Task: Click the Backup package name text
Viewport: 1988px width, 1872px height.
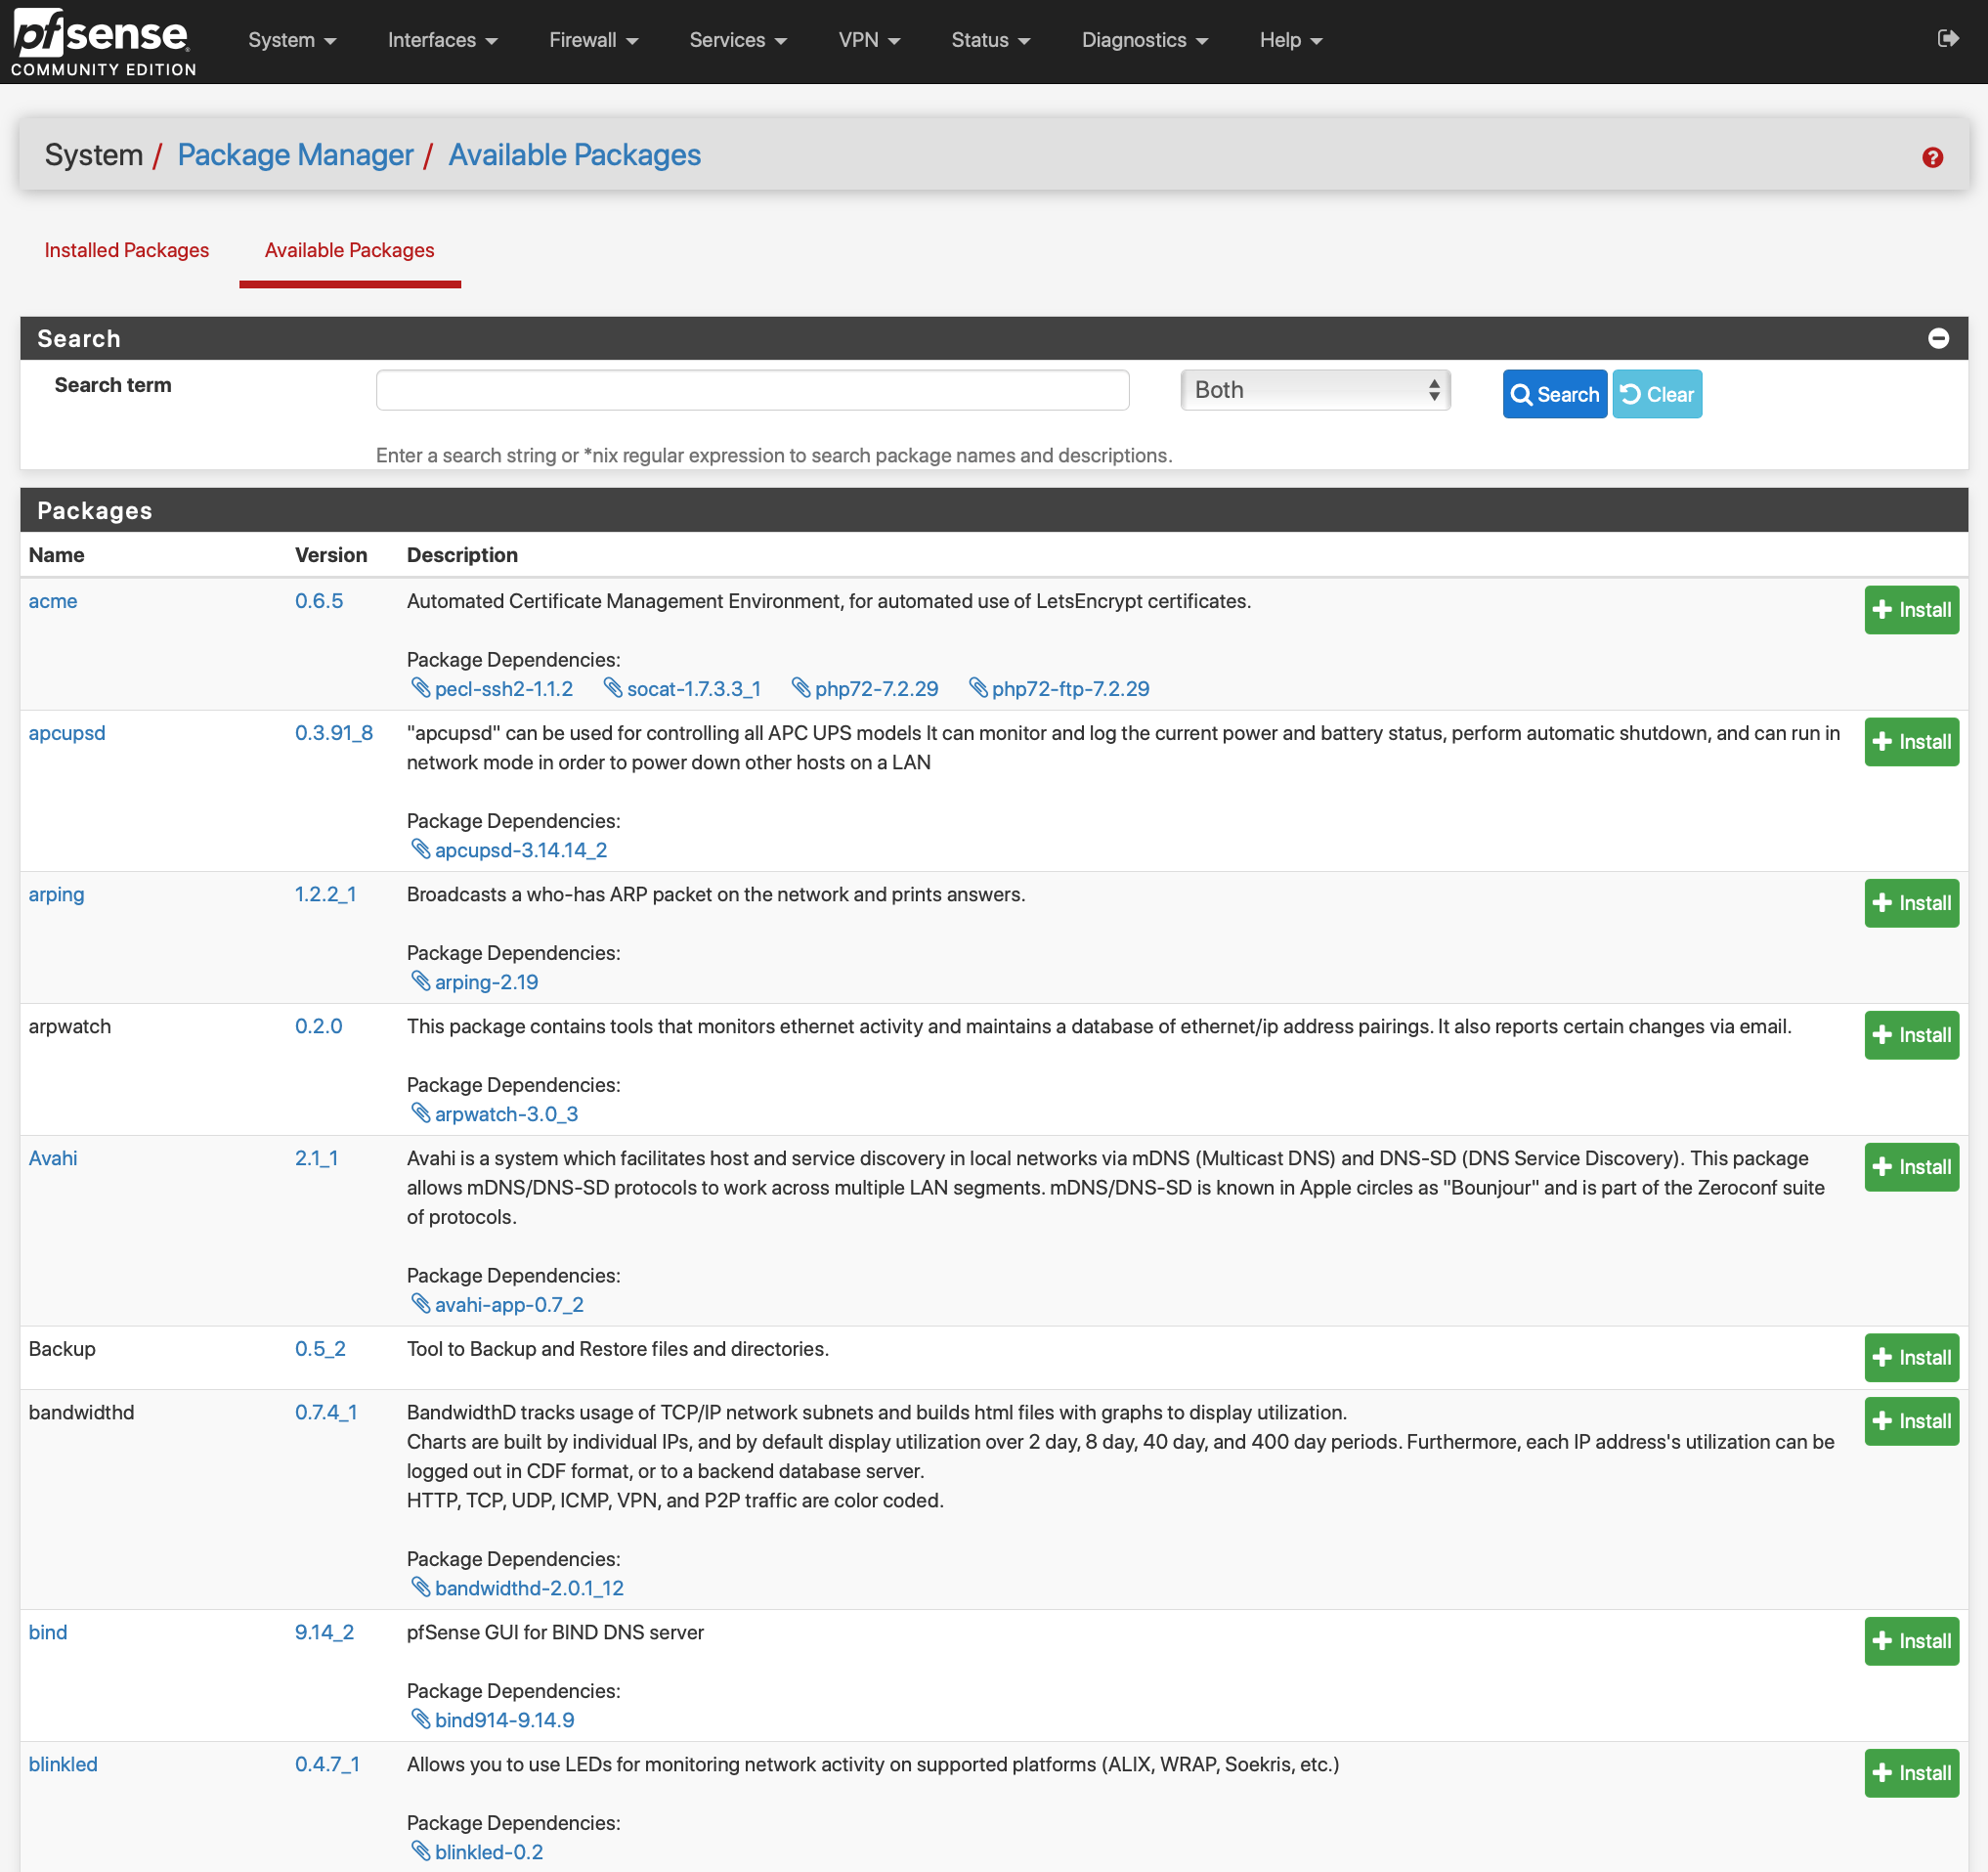Action: click(x=62, y=1349)
